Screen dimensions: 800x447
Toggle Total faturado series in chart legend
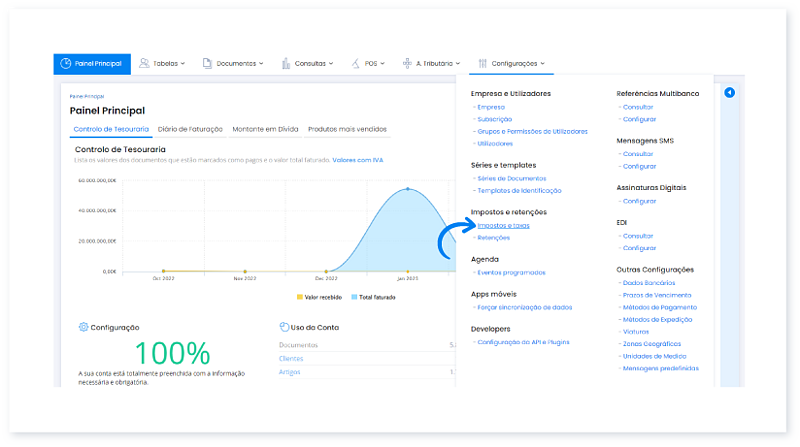click(374, 297)
